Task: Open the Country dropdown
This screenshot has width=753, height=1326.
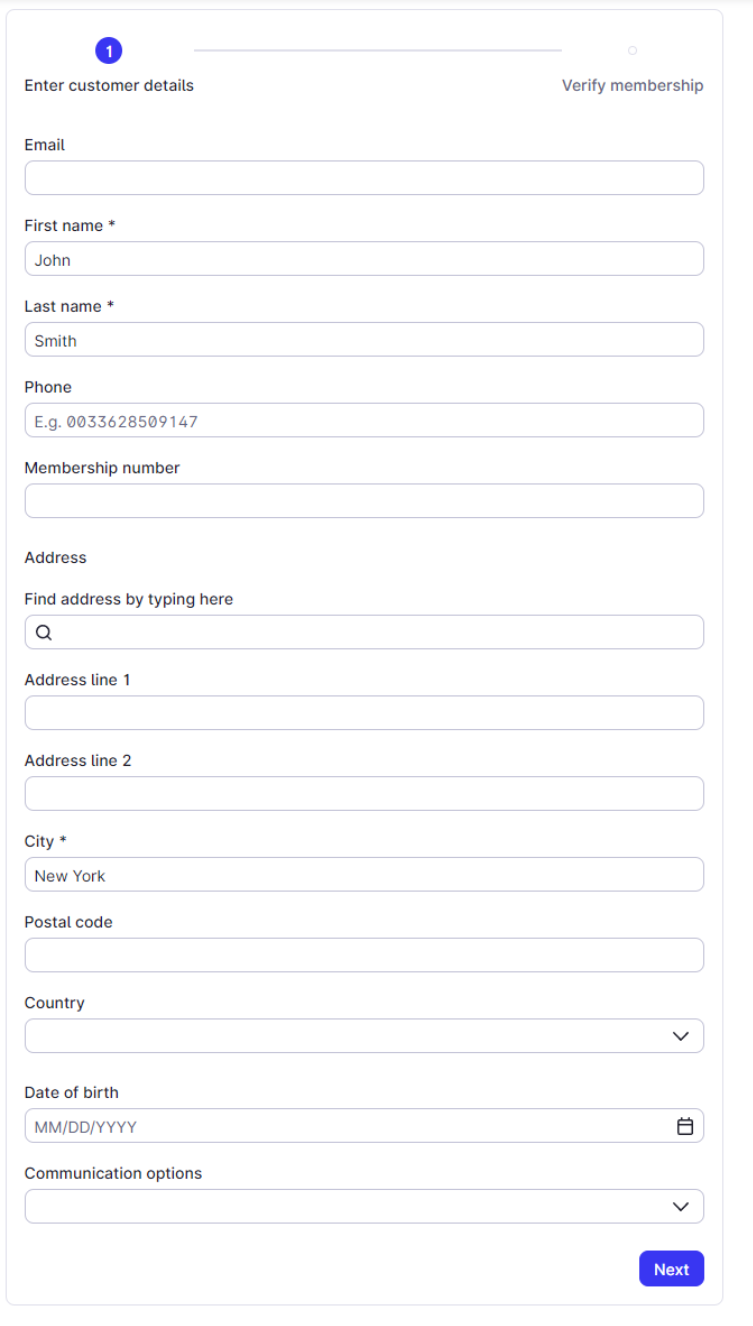Action: coord(363,1035)
